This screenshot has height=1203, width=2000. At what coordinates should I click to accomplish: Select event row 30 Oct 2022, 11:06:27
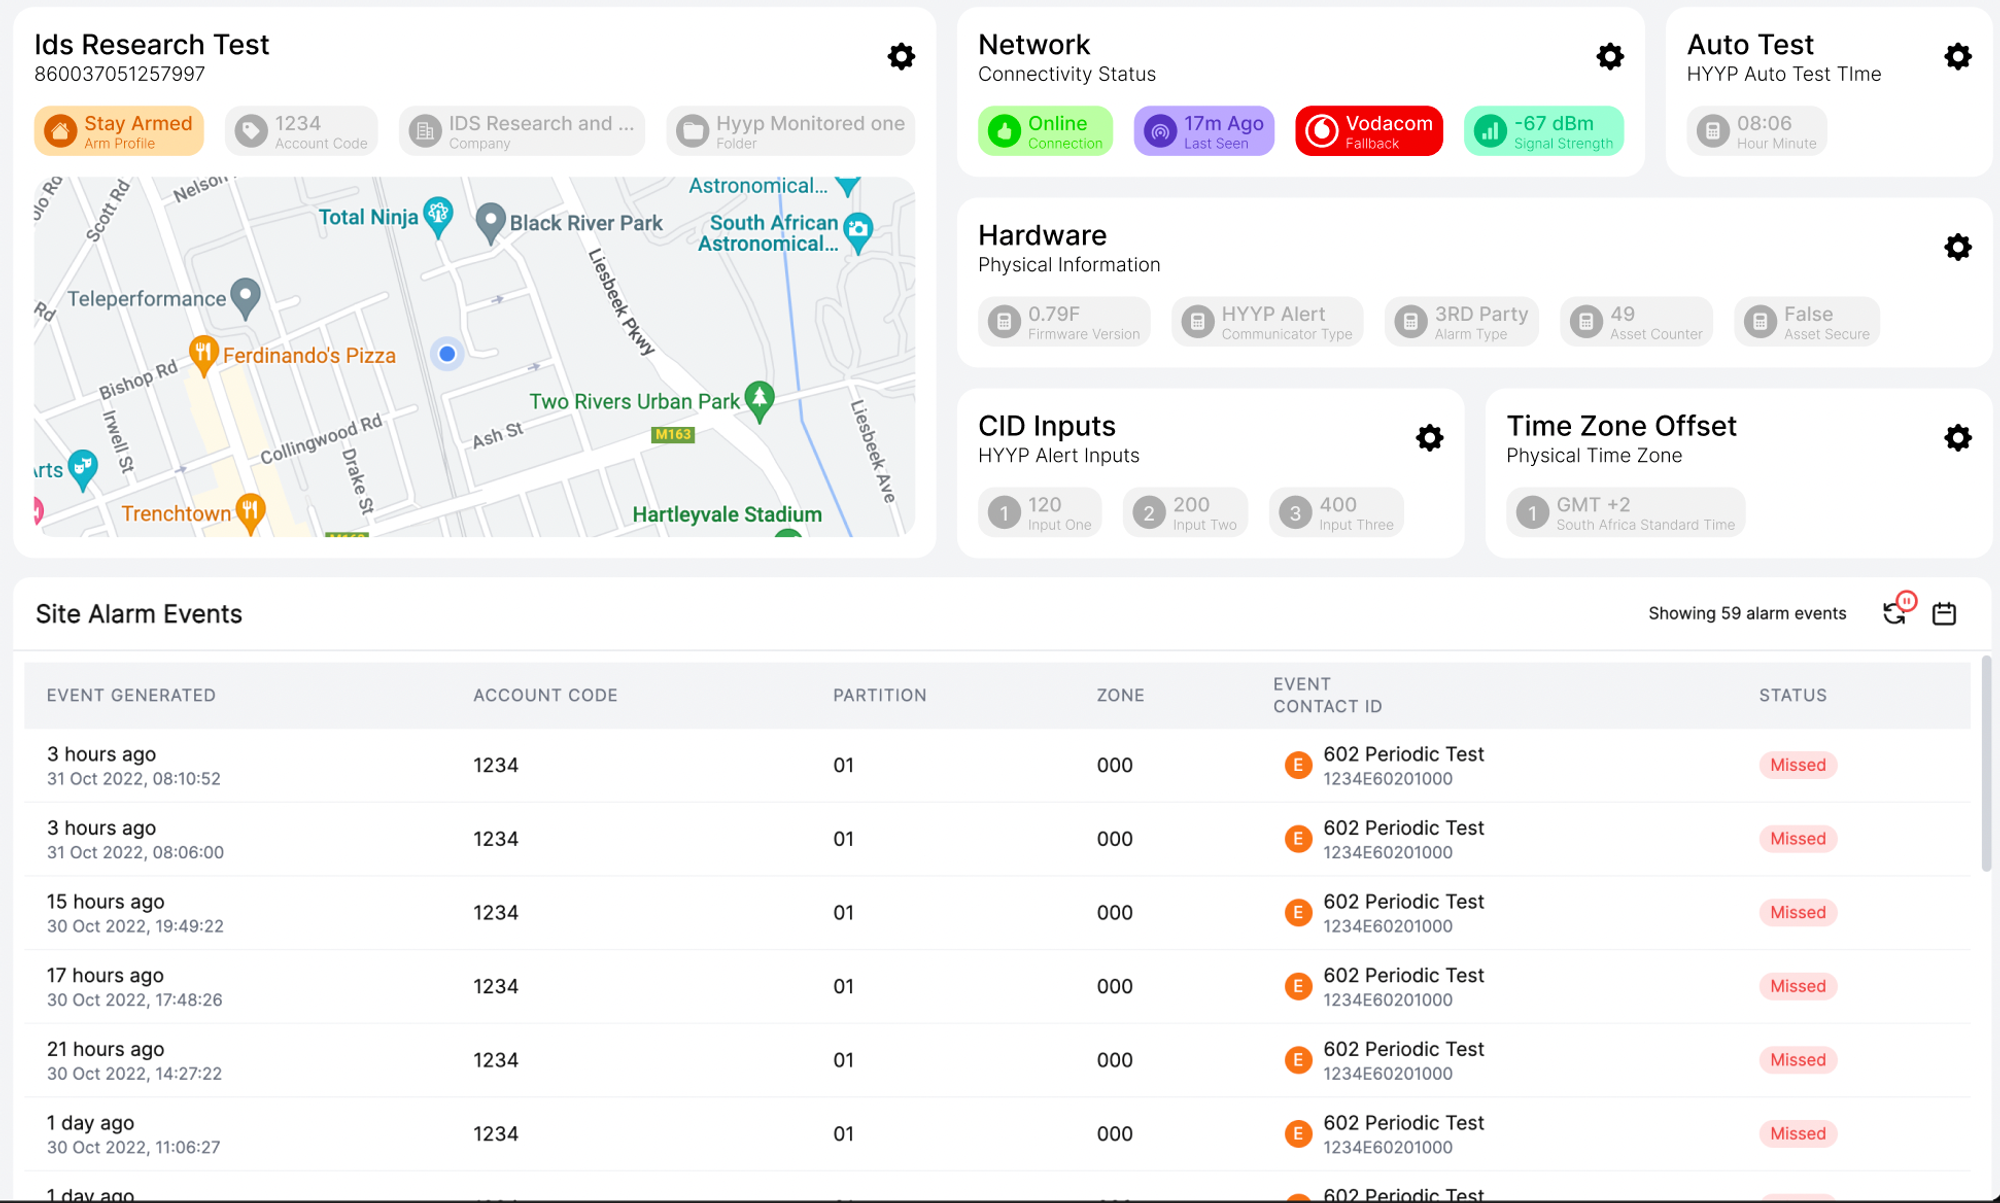[x=997, y=1134]
